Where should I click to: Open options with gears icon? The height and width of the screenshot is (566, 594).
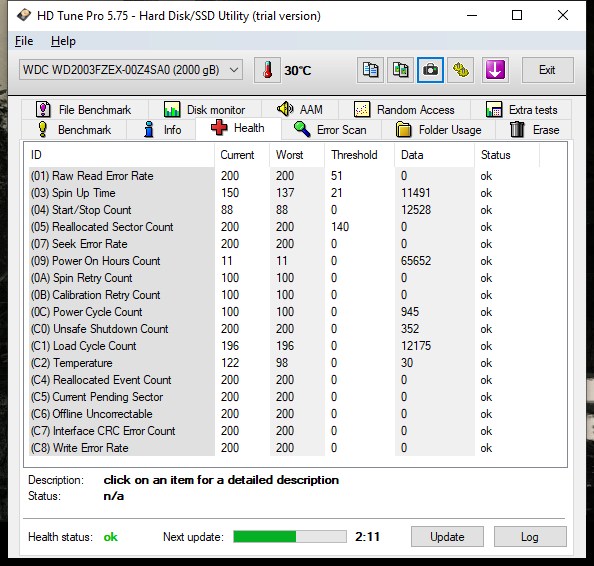point(460,70)
